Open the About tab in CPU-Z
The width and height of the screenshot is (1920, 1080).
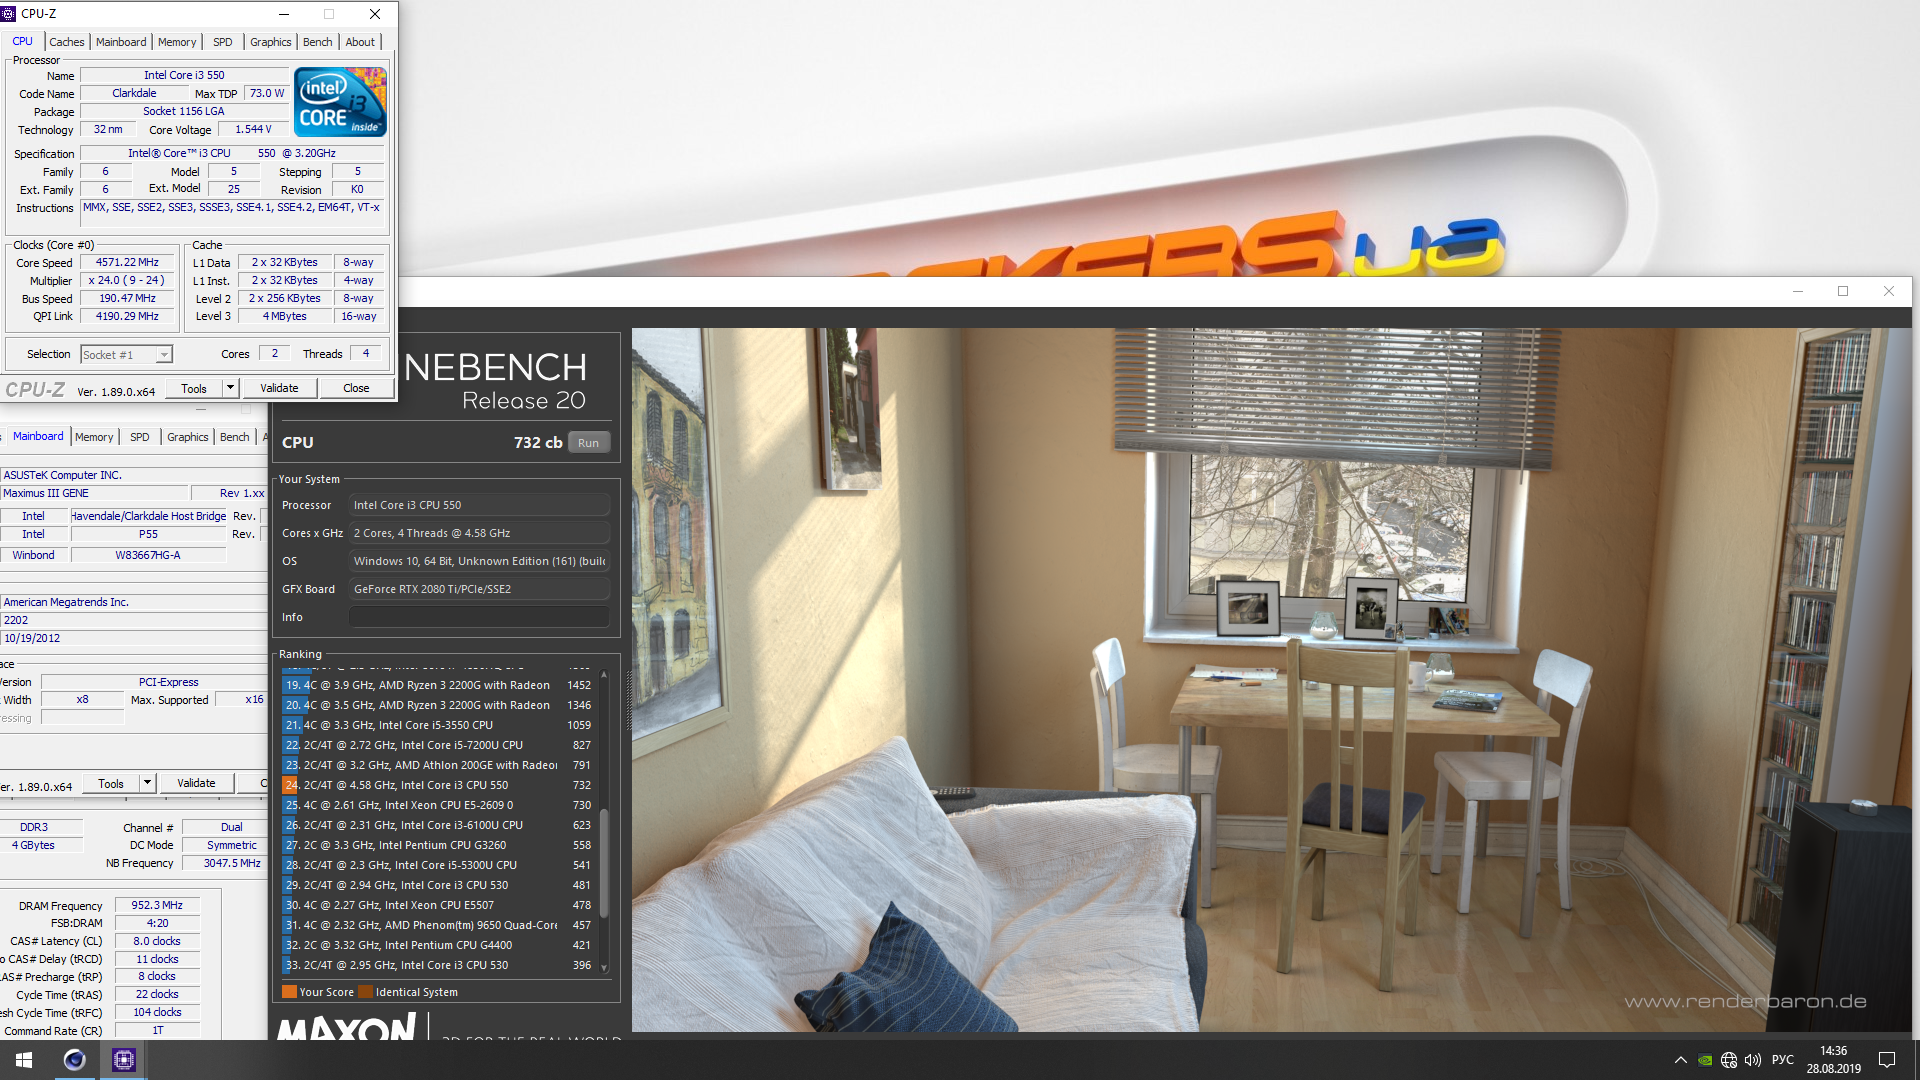coord(361,42)
